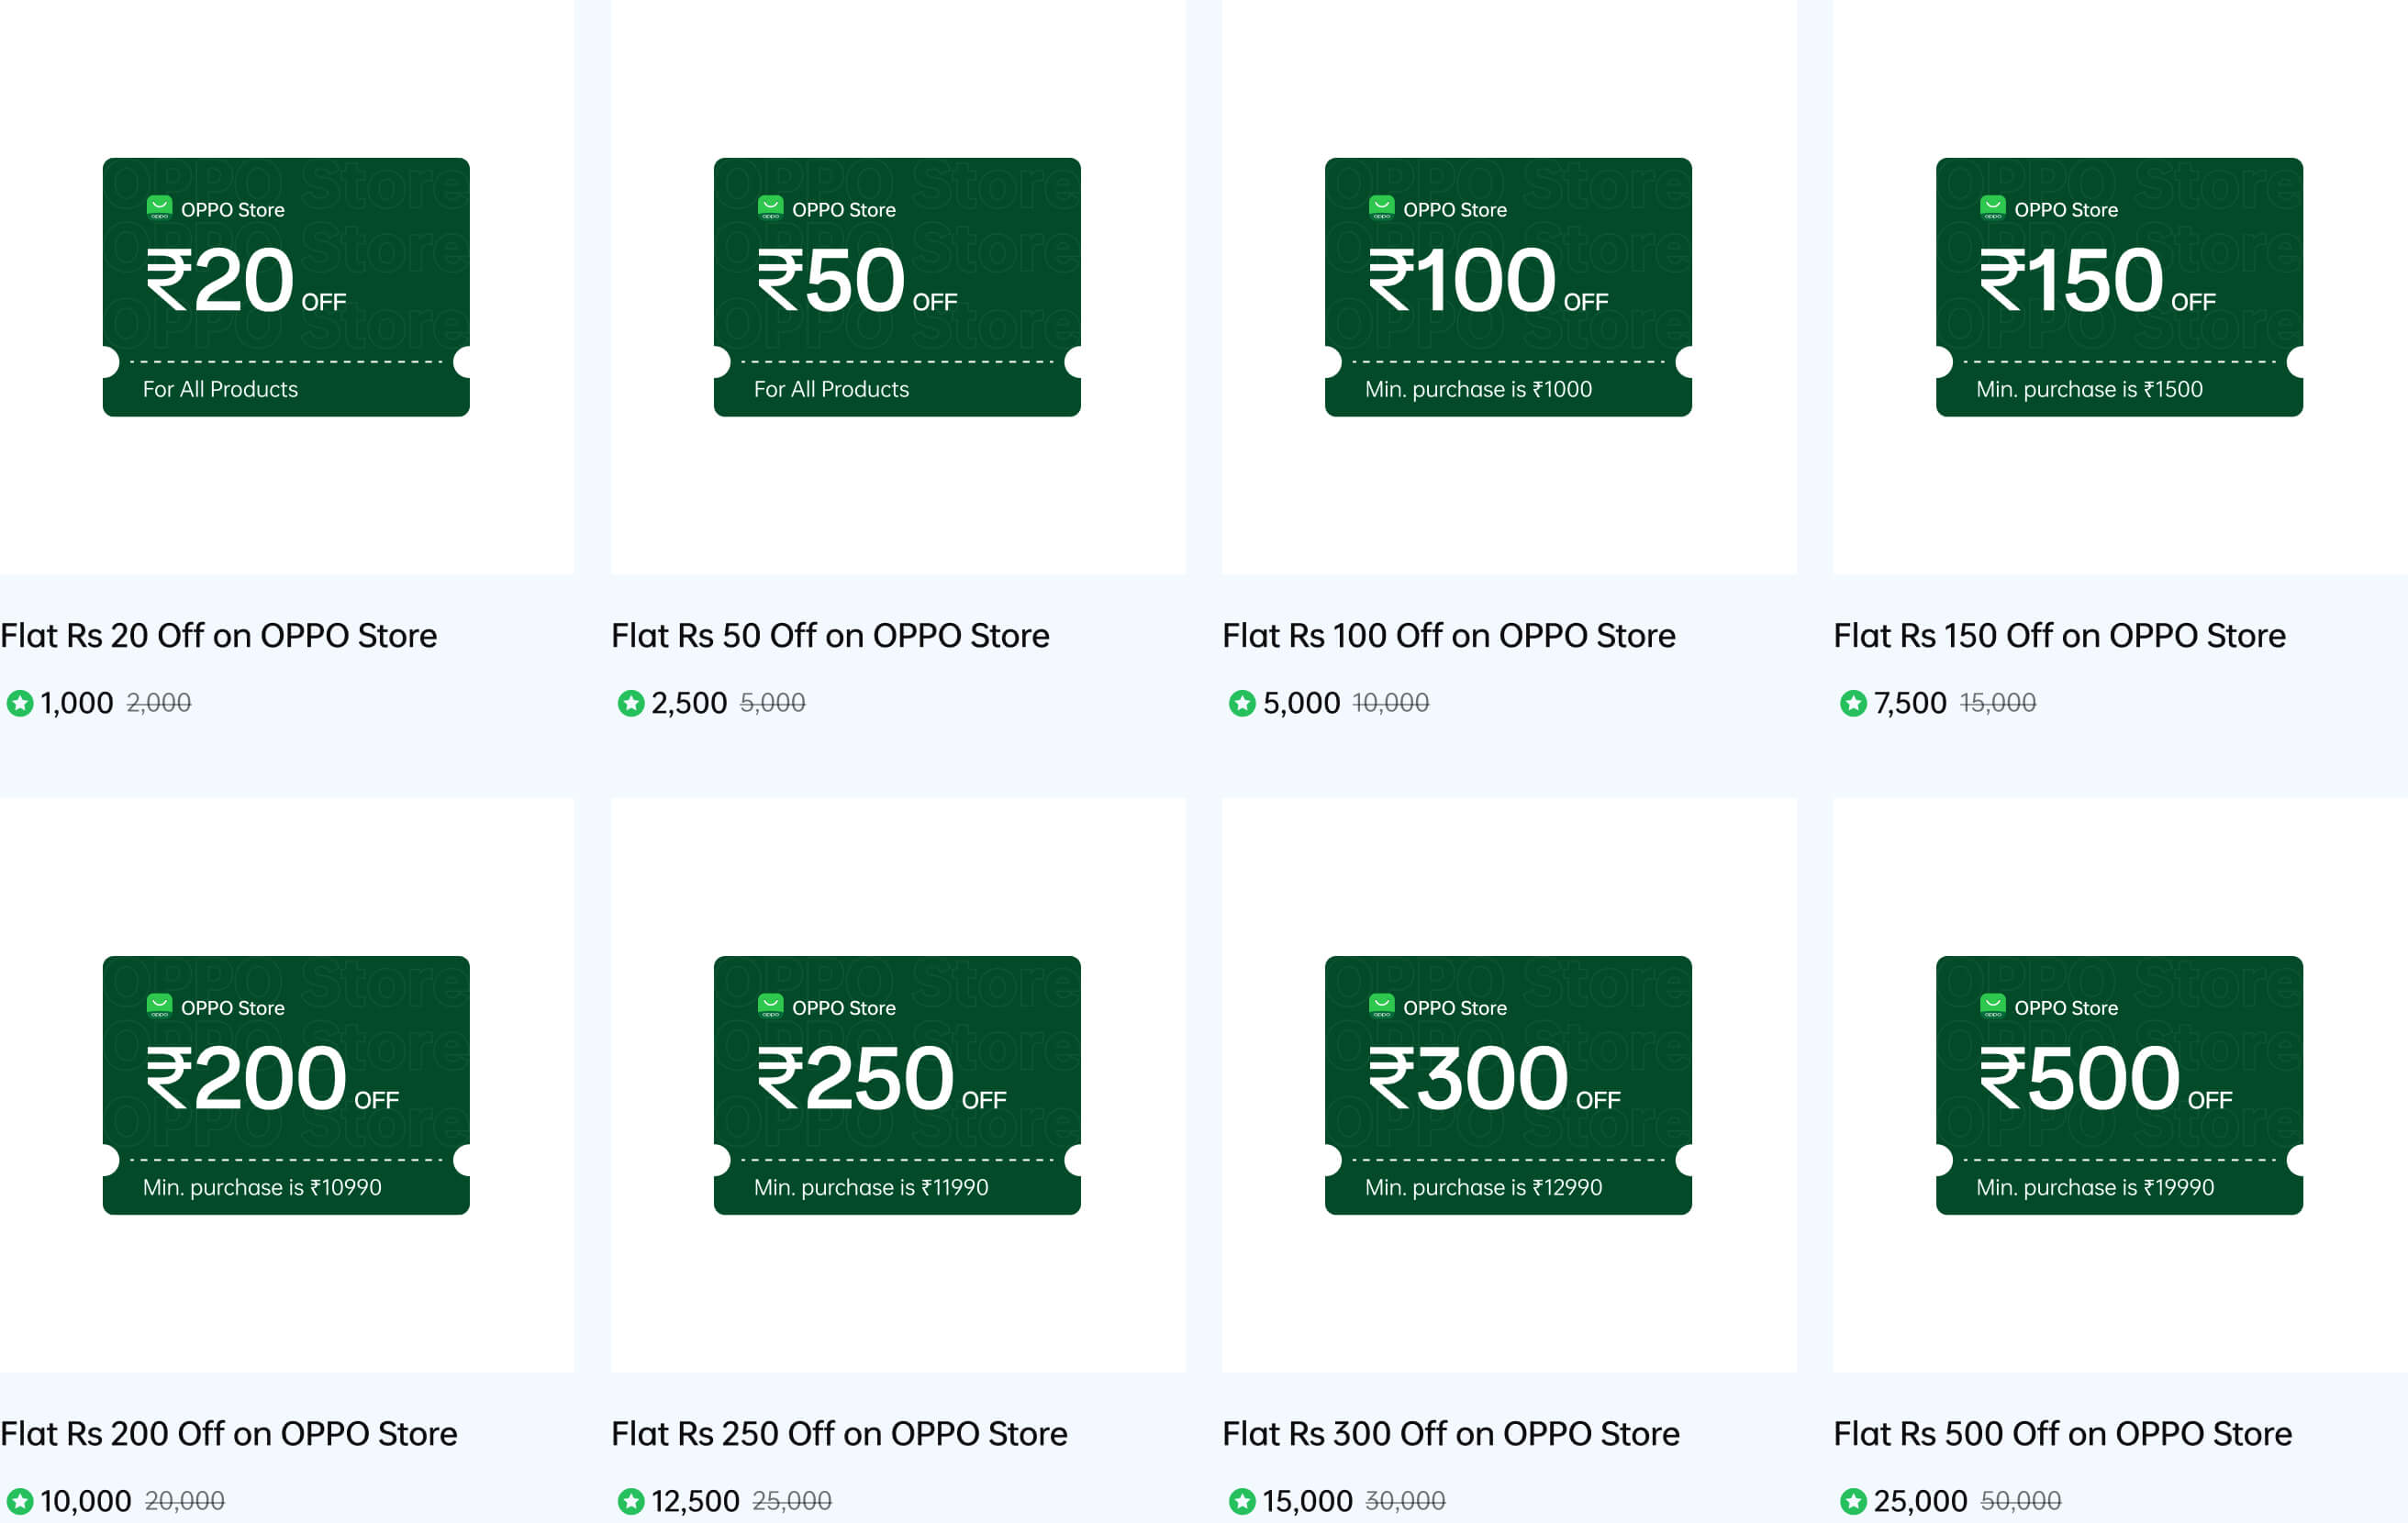
Task: Click the OPPO Store logo on ₹150 coupon
Action: pos(1992,208)
